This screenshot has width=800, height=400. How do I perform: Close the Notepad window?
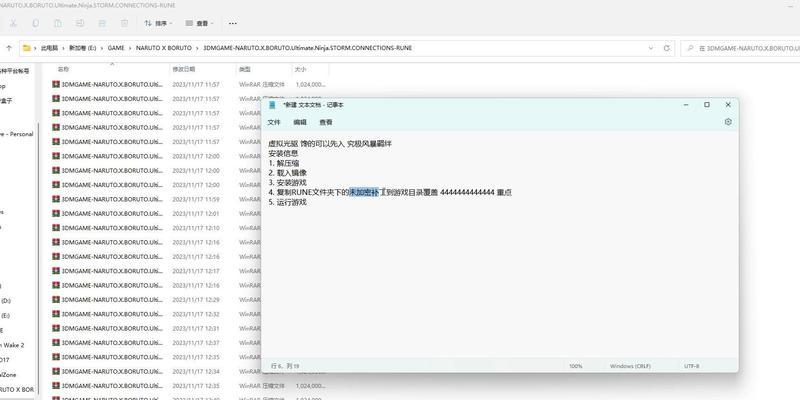[728, 105]
